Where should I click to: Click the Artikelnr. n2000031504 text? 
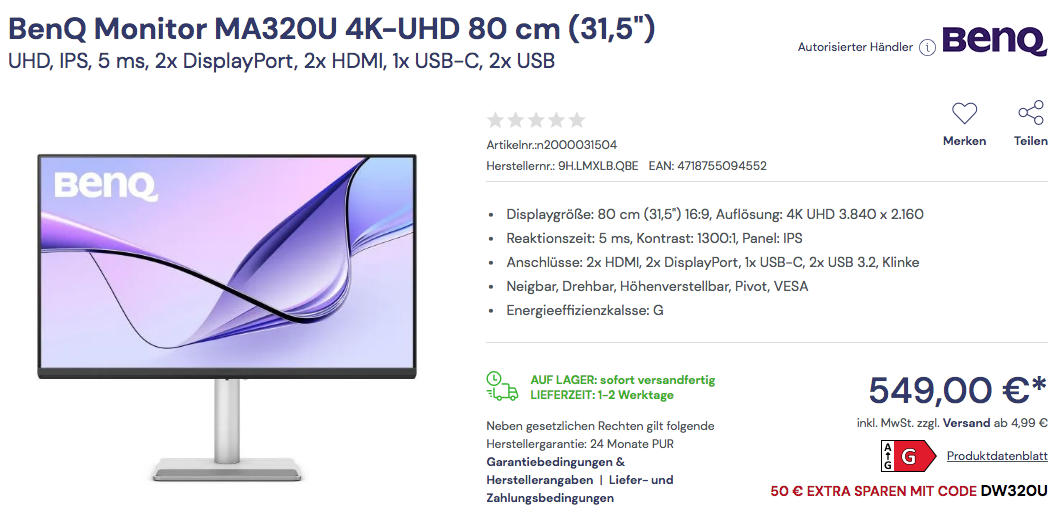[551, 144]
